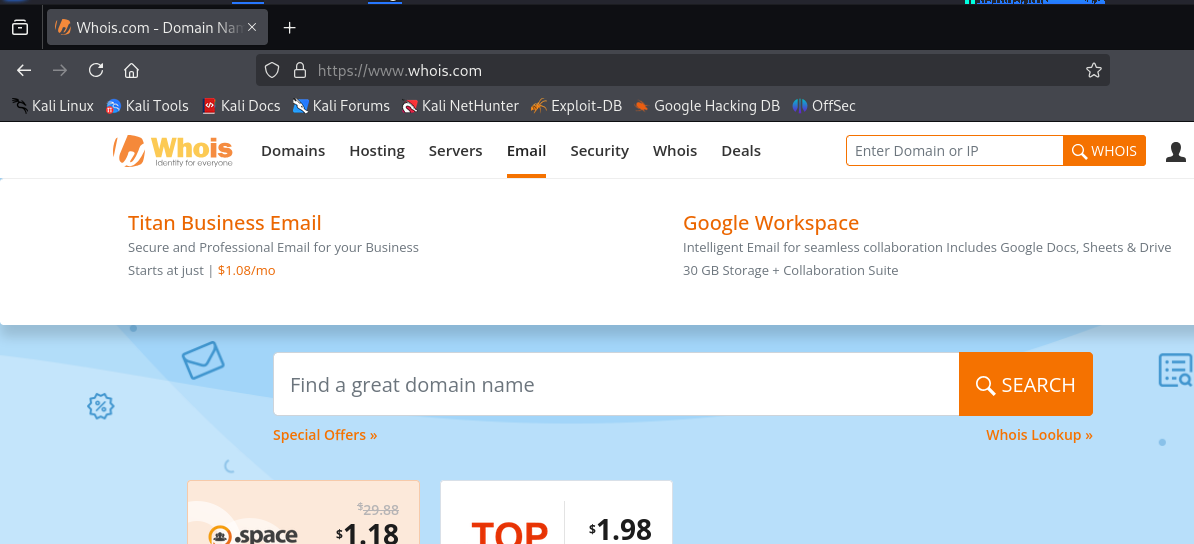Screen dimensions: 1194x544
Task: Open a new browser tab
Action: pos(289,27)
